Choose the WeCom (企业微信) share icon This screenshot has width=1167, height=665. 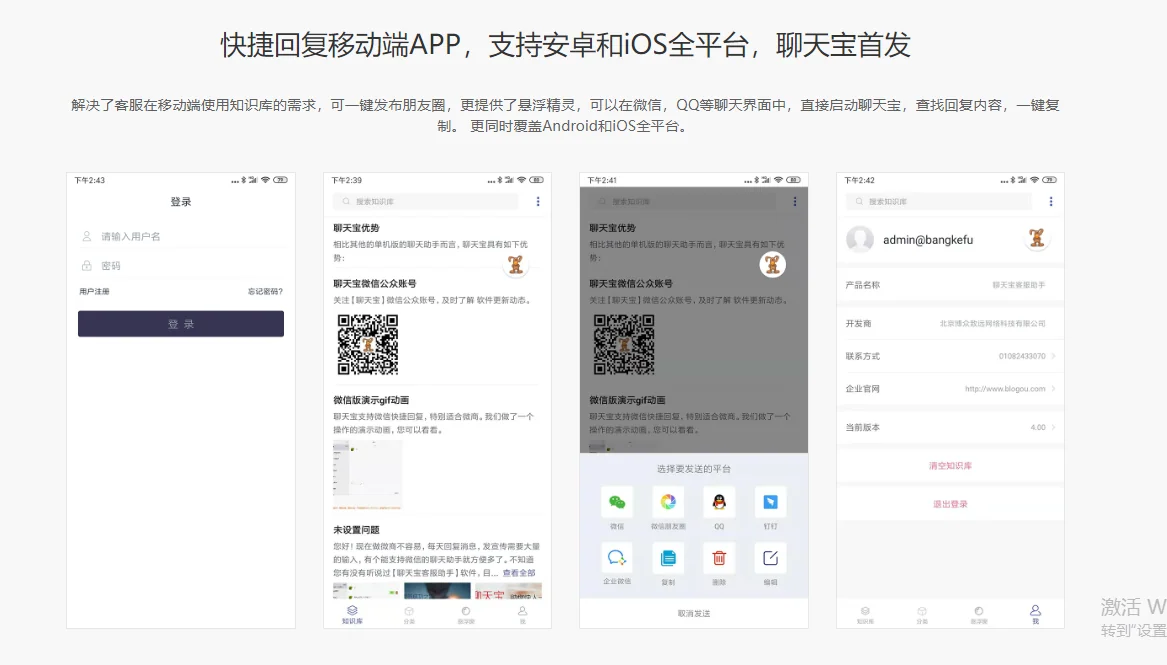pyautogui.click(x=617, y=558)
